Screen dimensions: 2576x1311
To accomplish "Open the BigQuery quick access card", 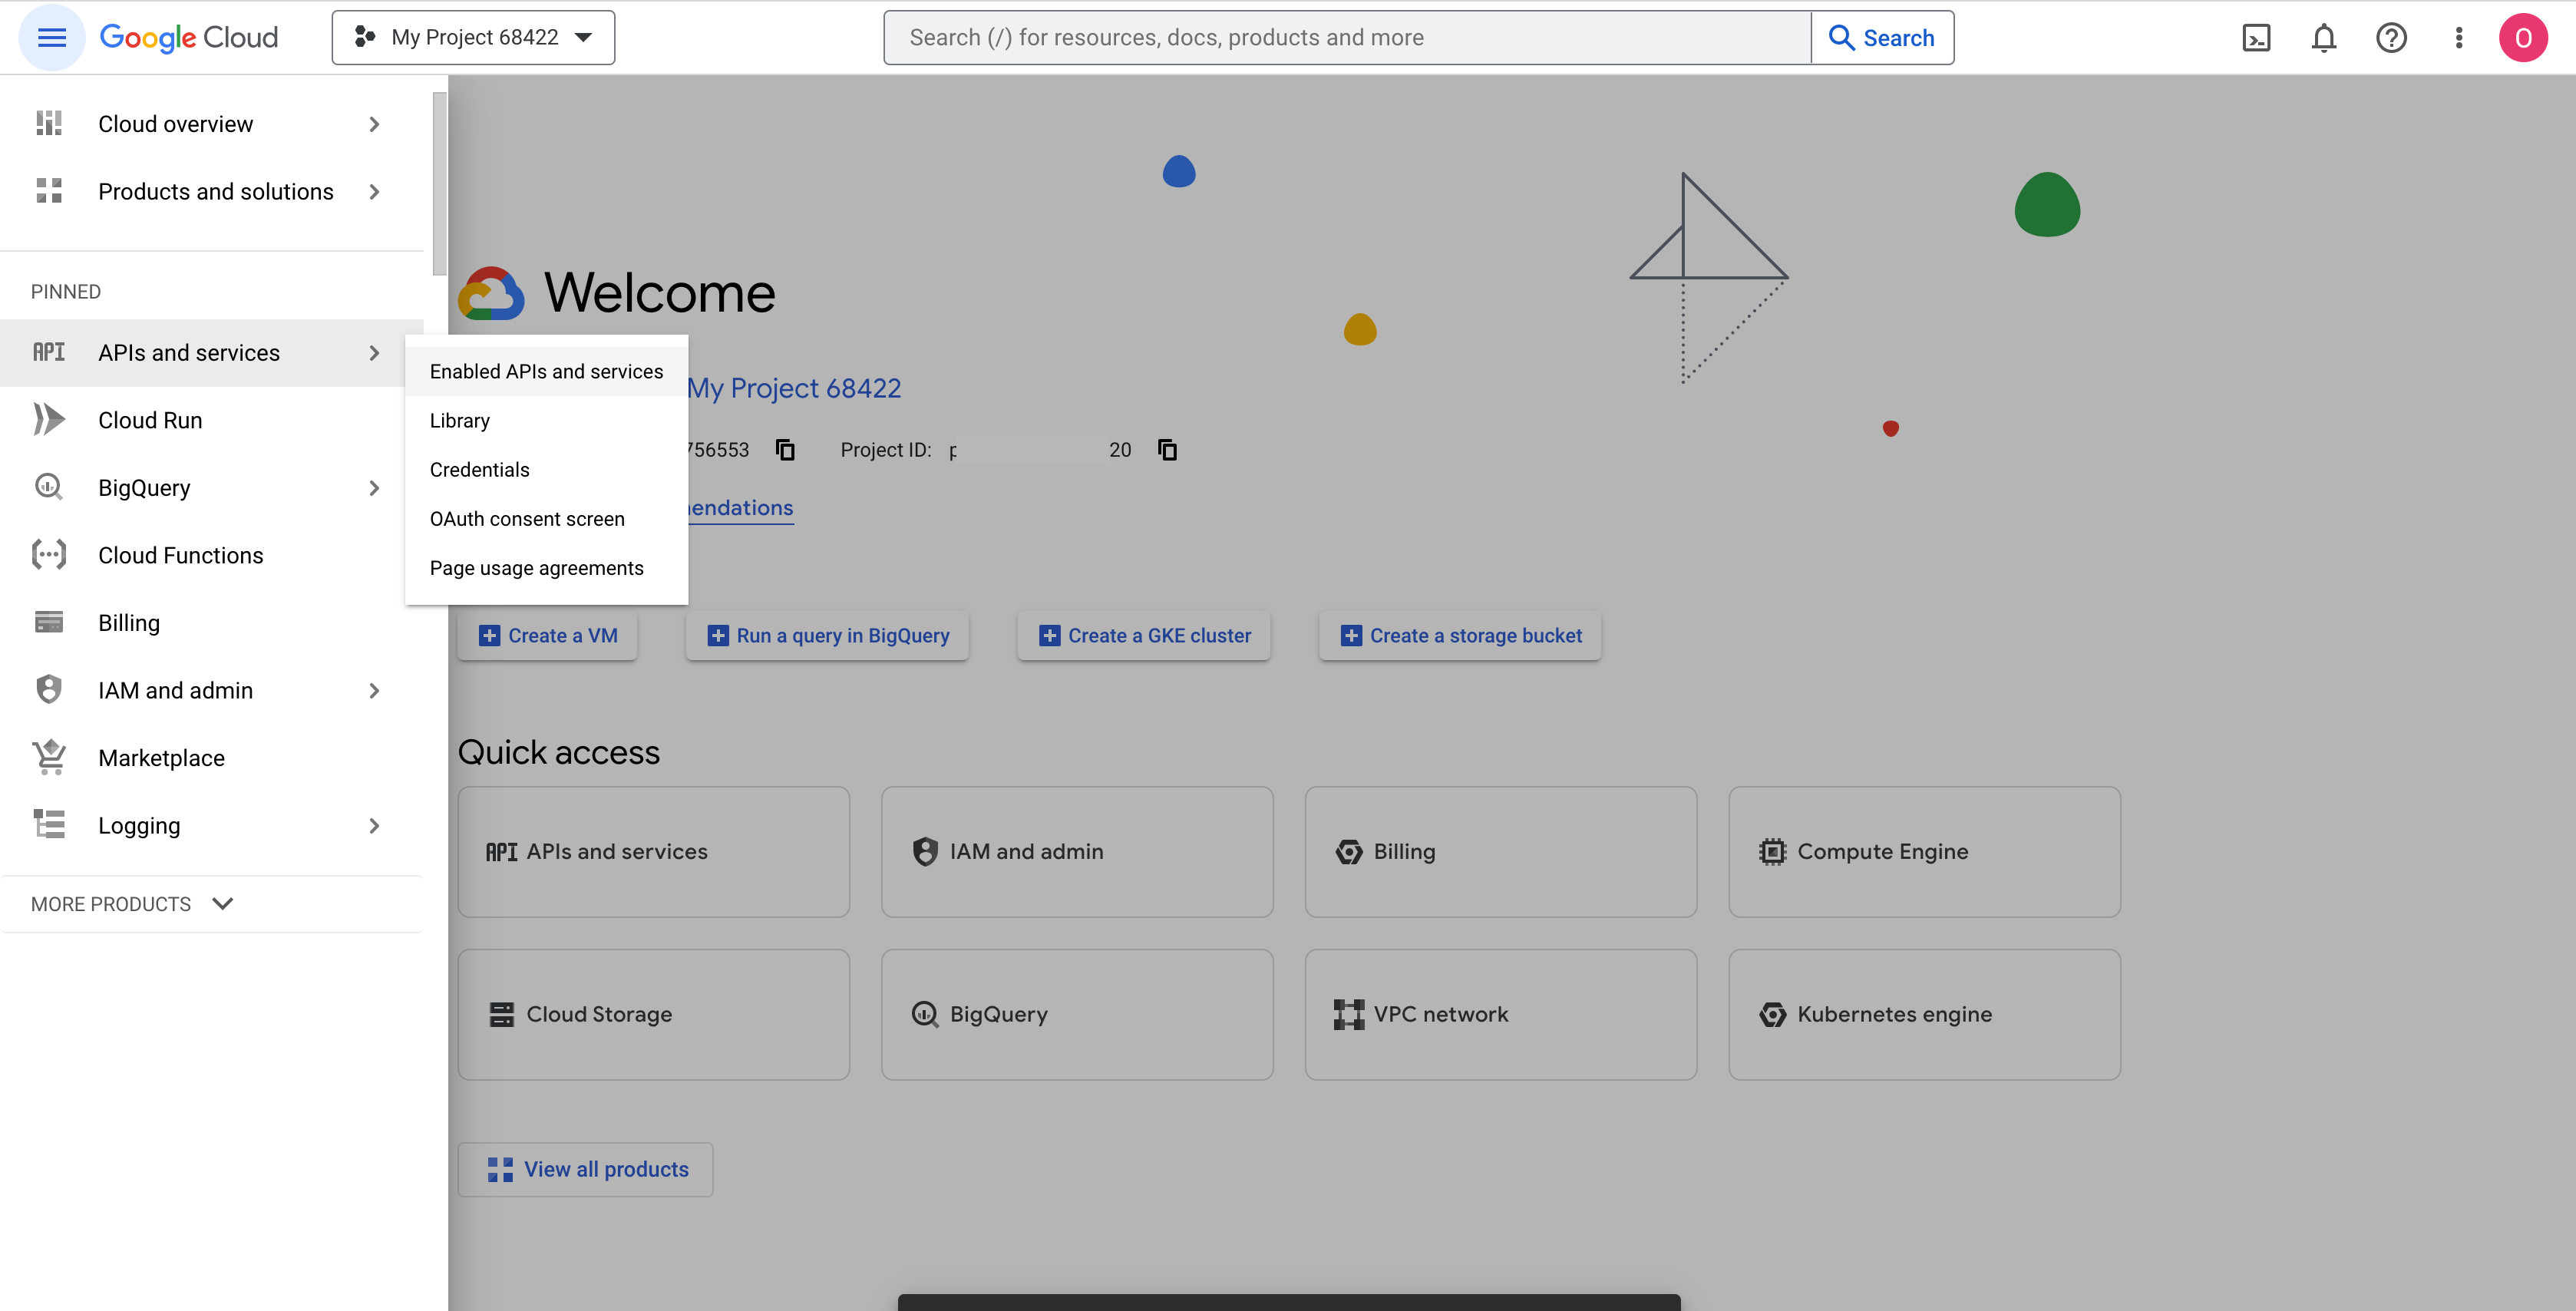I will click(x=1077, y=1014).
